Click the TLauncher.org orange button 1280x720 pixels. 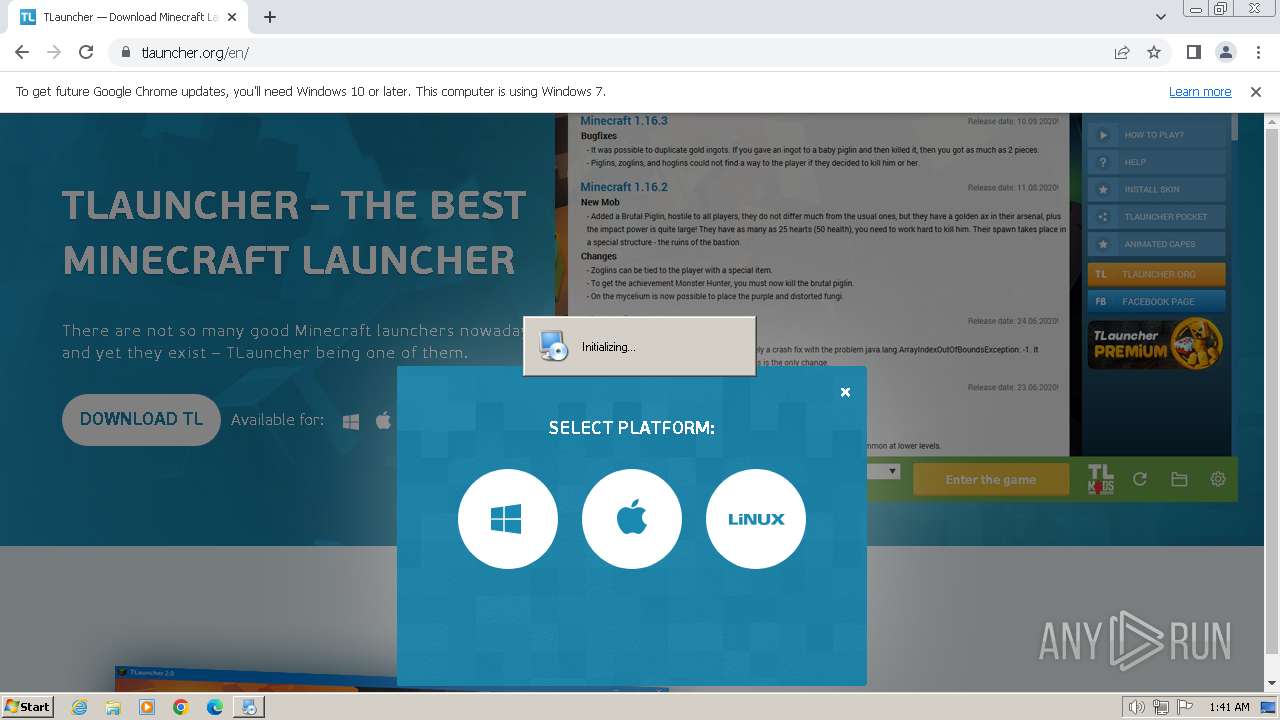tap(1156, 274)
